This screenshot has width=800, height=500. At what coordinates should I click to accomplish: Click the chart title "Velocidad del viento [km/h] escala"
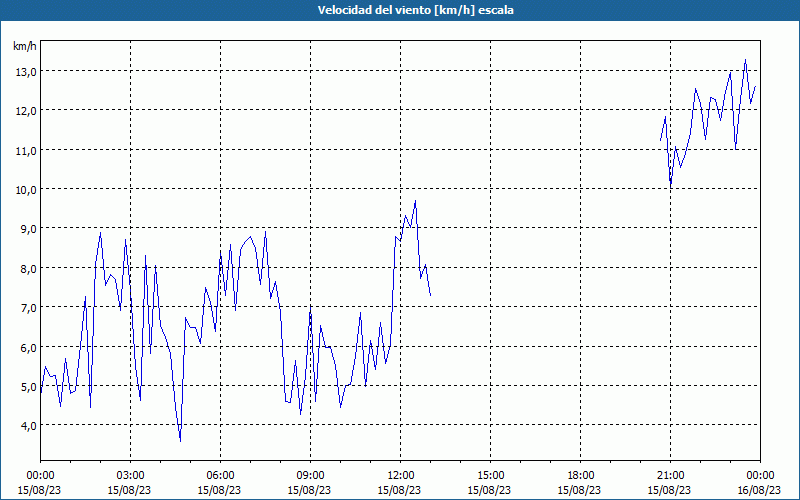pos(415,10)
